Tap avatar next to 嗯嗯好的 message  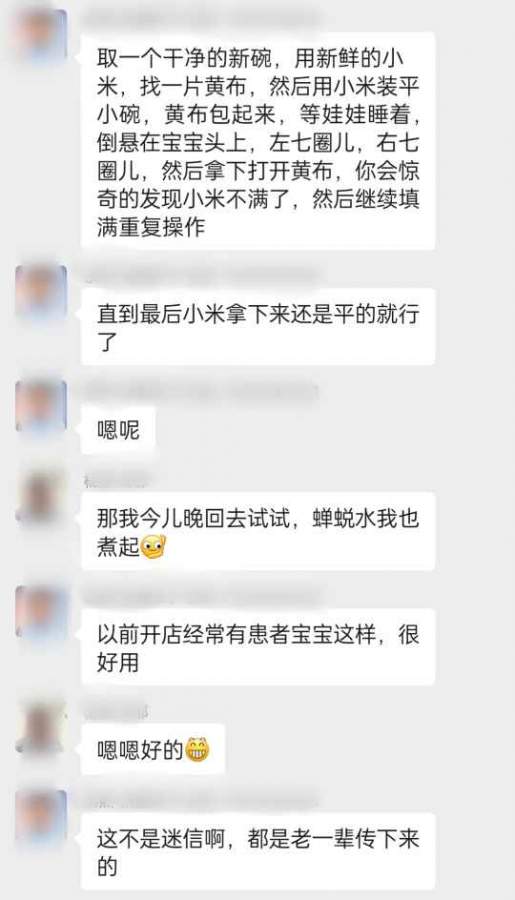tap(41, 727)
